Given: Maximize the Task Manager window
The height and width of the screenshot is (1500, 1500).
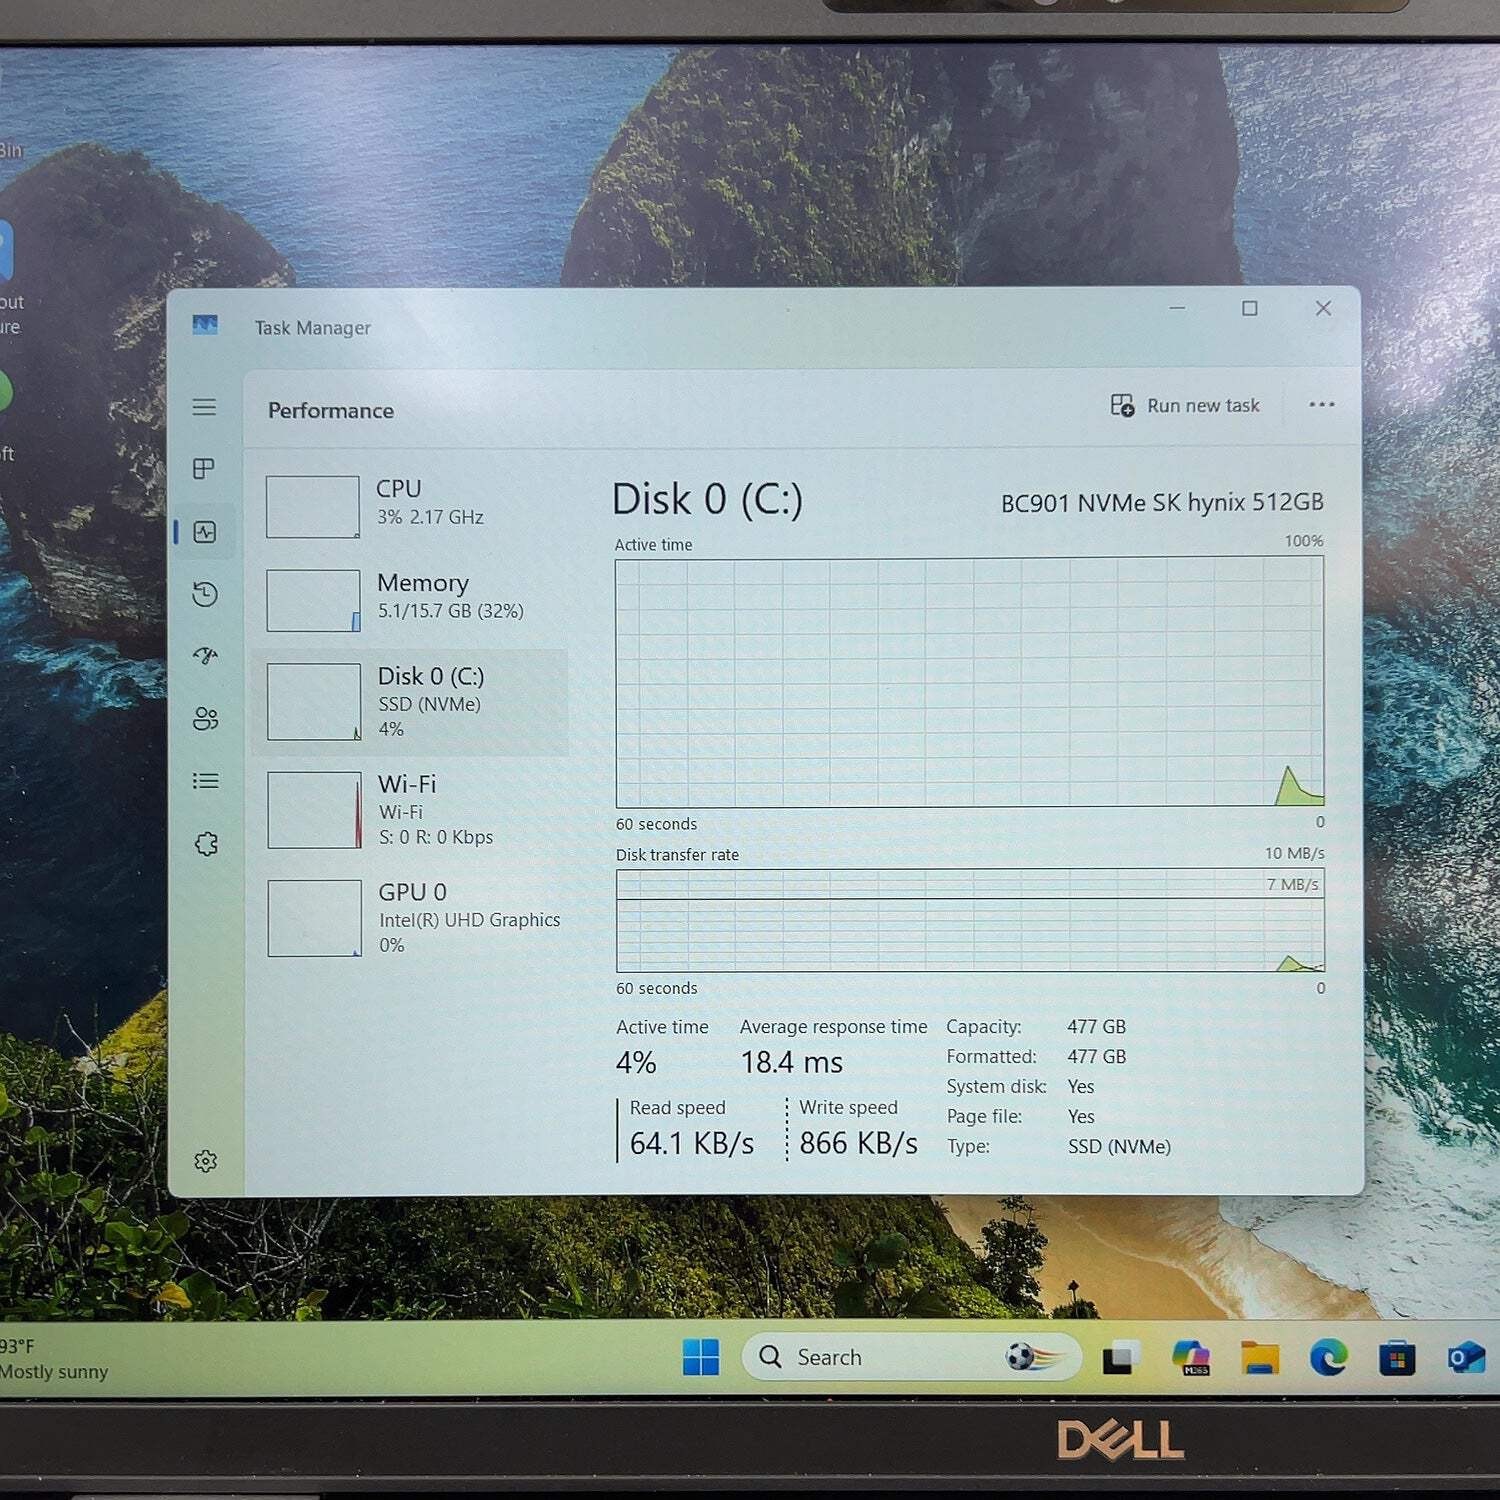Looking at the screenshot, I should (1250, 308).
